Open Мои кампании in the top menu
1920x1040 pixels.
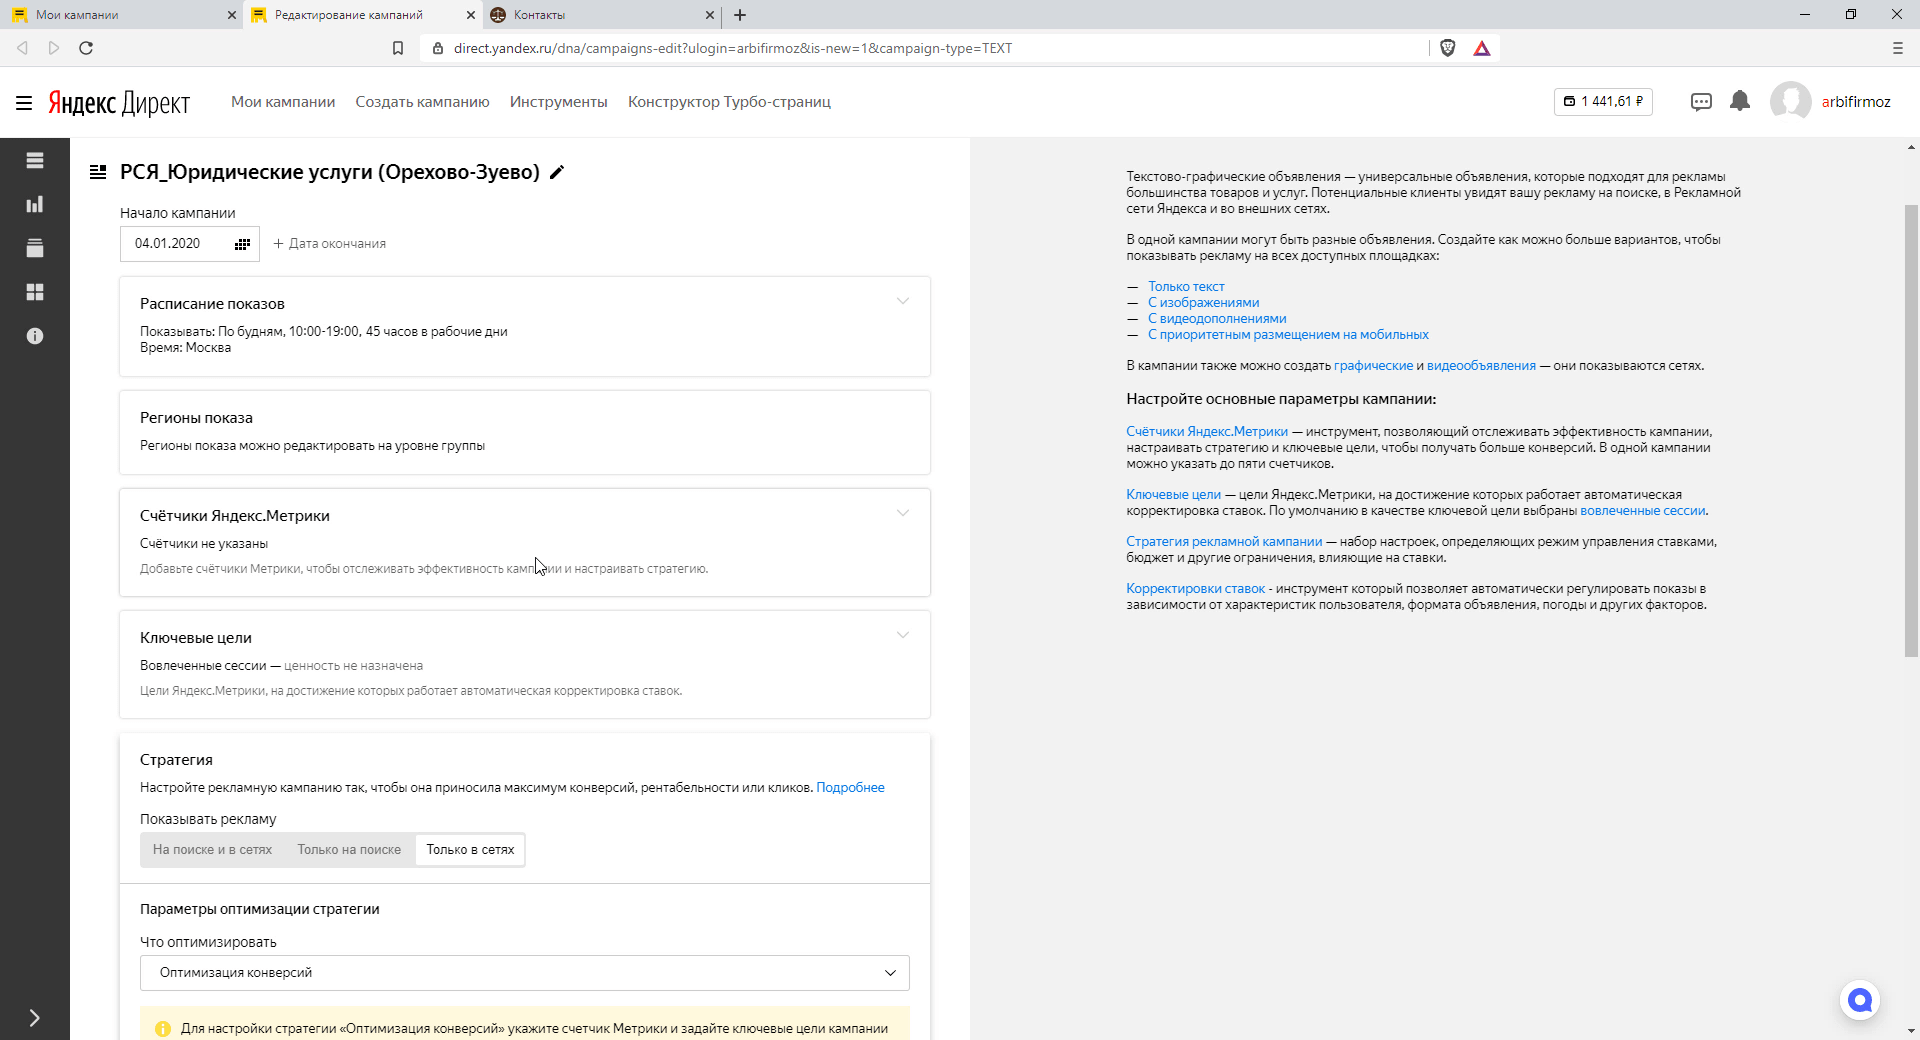click(283, 102)
